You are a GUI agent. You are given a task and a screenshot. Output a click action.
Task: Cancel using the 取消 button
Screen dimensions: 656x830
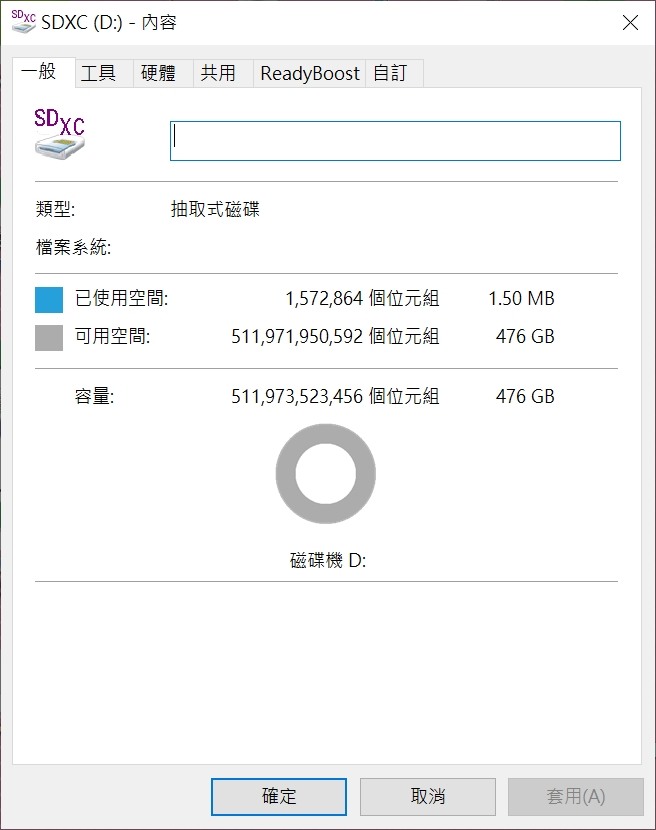[x=428, y=796]
